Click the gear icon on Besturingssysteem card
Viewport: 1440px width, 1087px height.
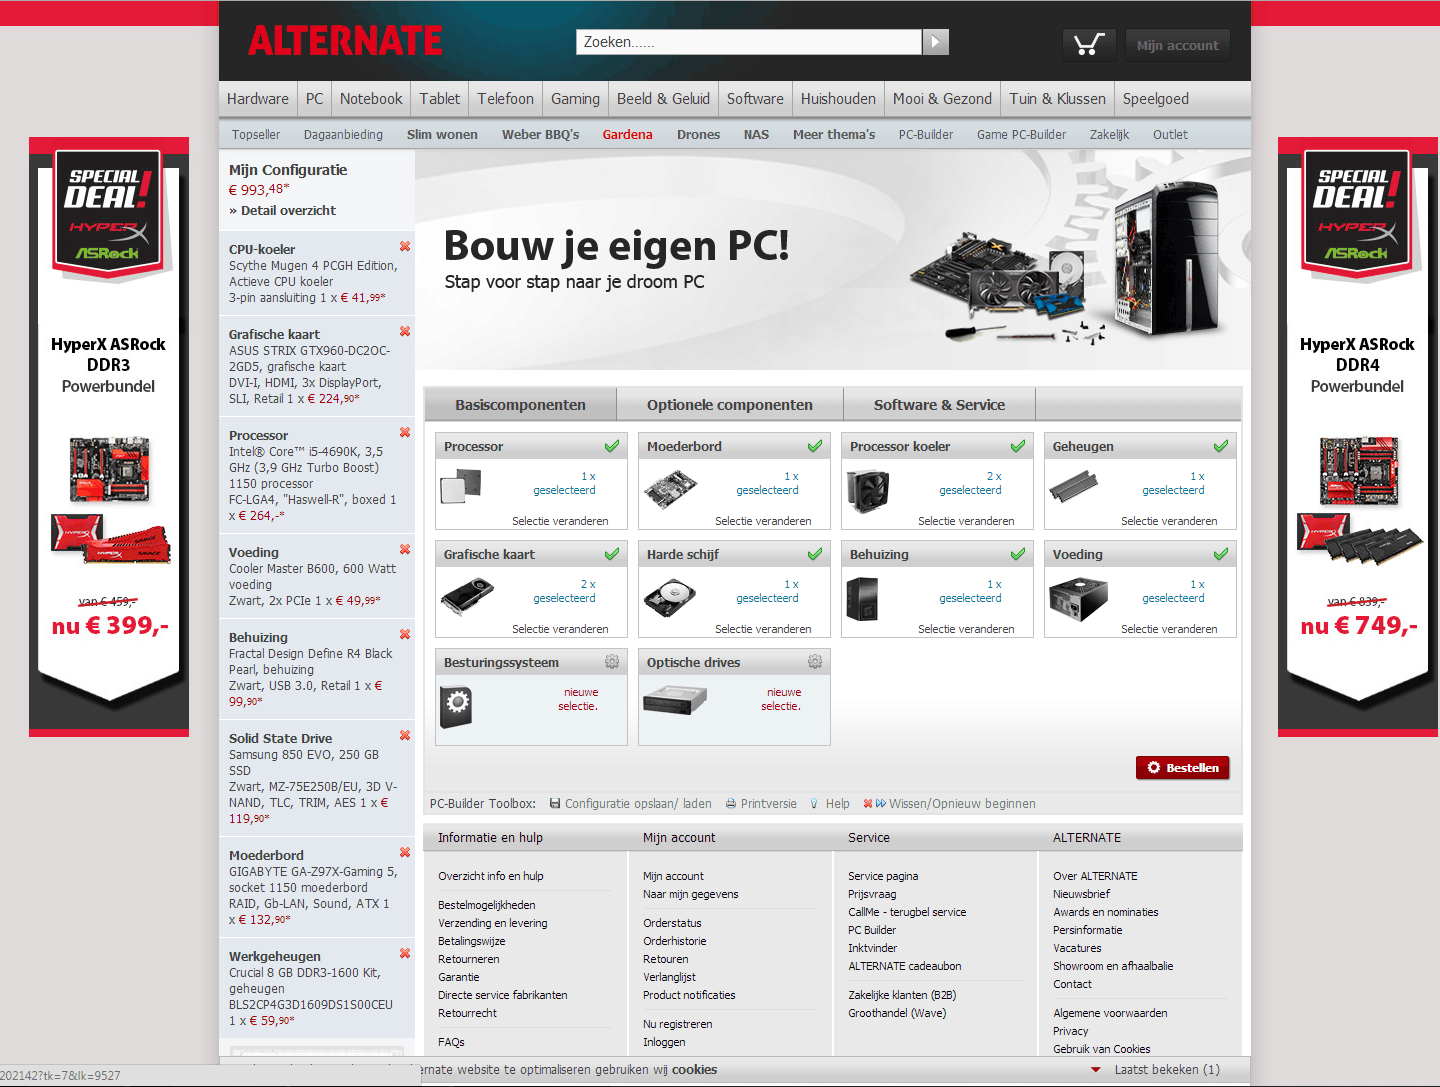tap(612, 662)
